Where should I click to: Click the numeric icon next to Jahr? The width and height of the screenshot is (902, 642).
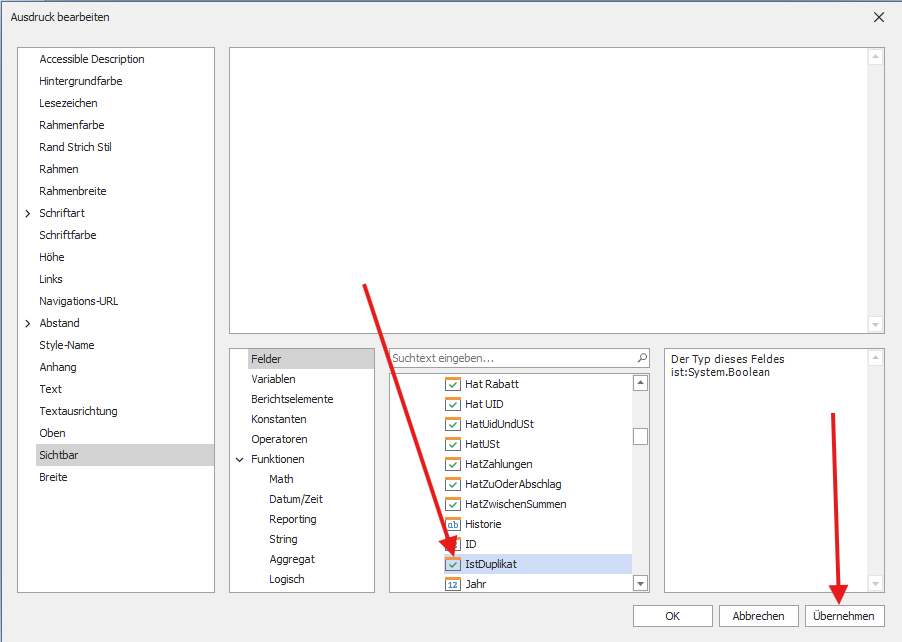coord(453,584)
